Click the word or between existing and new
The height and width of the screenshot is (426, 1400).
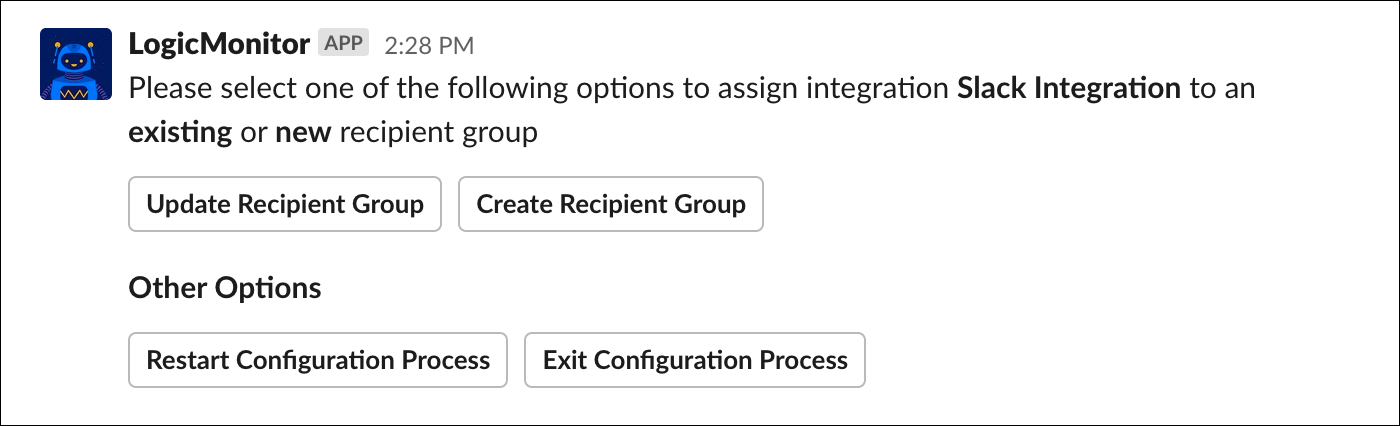[x=253, y=132]
